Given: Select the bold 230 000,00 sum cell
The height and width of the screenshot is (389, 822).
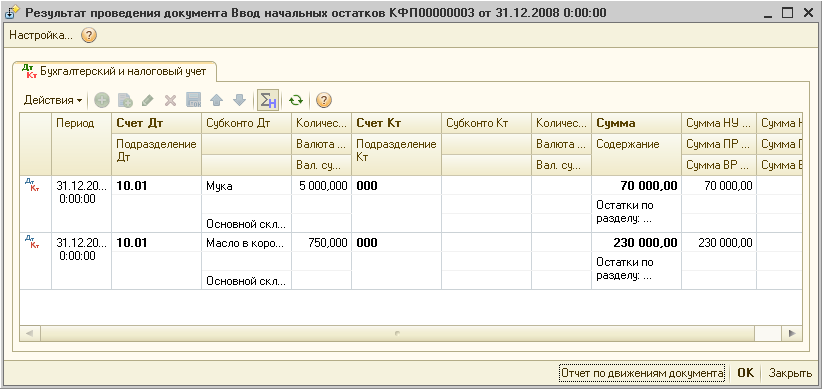Looking at the screenshot, I should 637,243.
